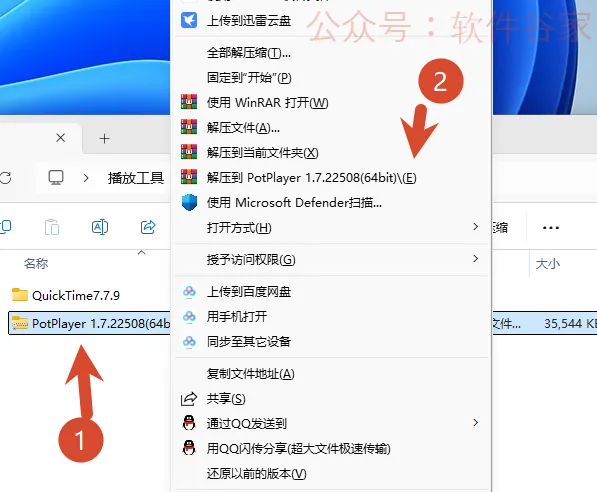Click QQ penguin icon beside 用QQ闪传分享
The width and height of the screenshot is (597, 492).
189,448
